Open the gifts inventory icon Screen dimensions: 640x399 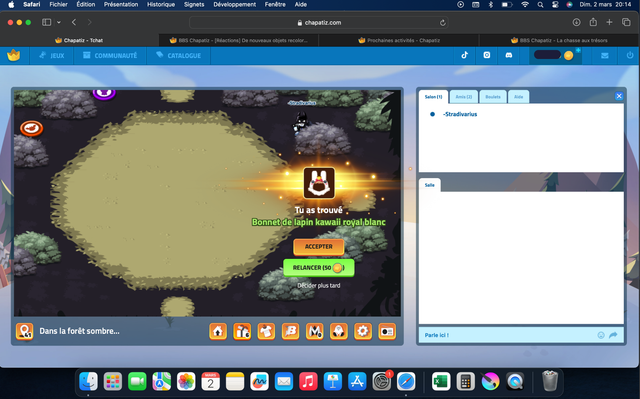point(242,331)
